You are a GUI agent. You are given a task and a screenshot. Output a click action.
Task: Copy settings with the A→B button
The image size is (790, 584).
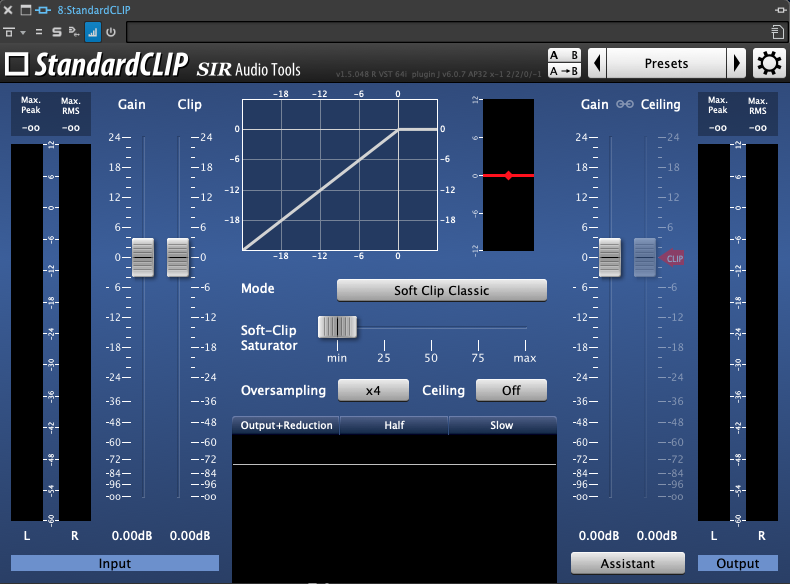564,71
